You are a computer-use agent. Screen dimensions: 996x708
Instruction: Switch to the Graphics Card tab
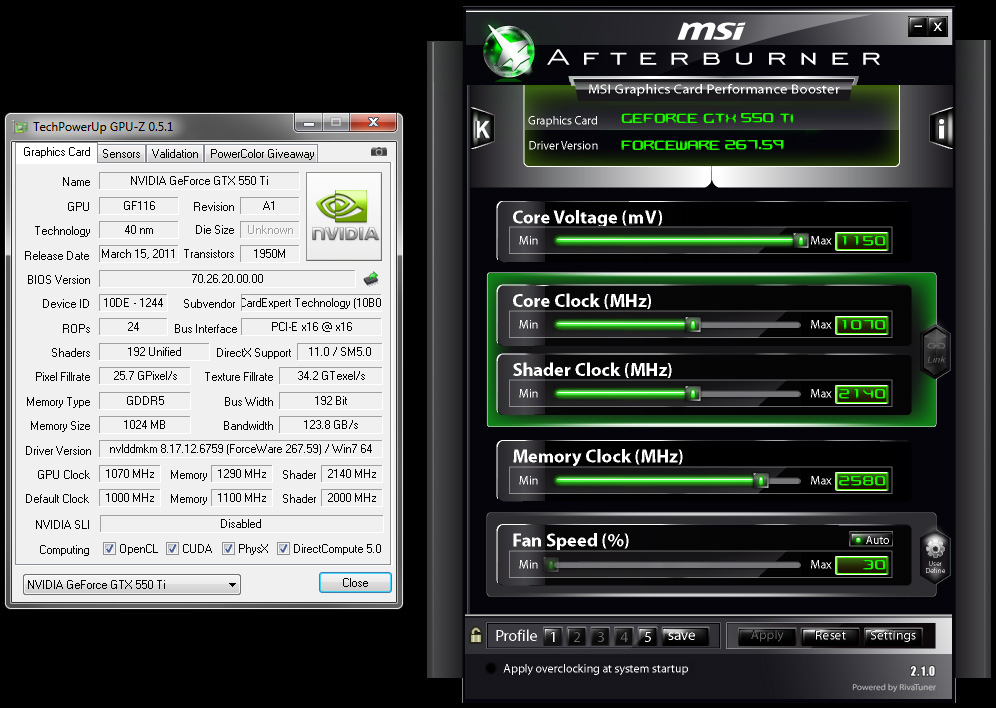click(x=56, y=152)
